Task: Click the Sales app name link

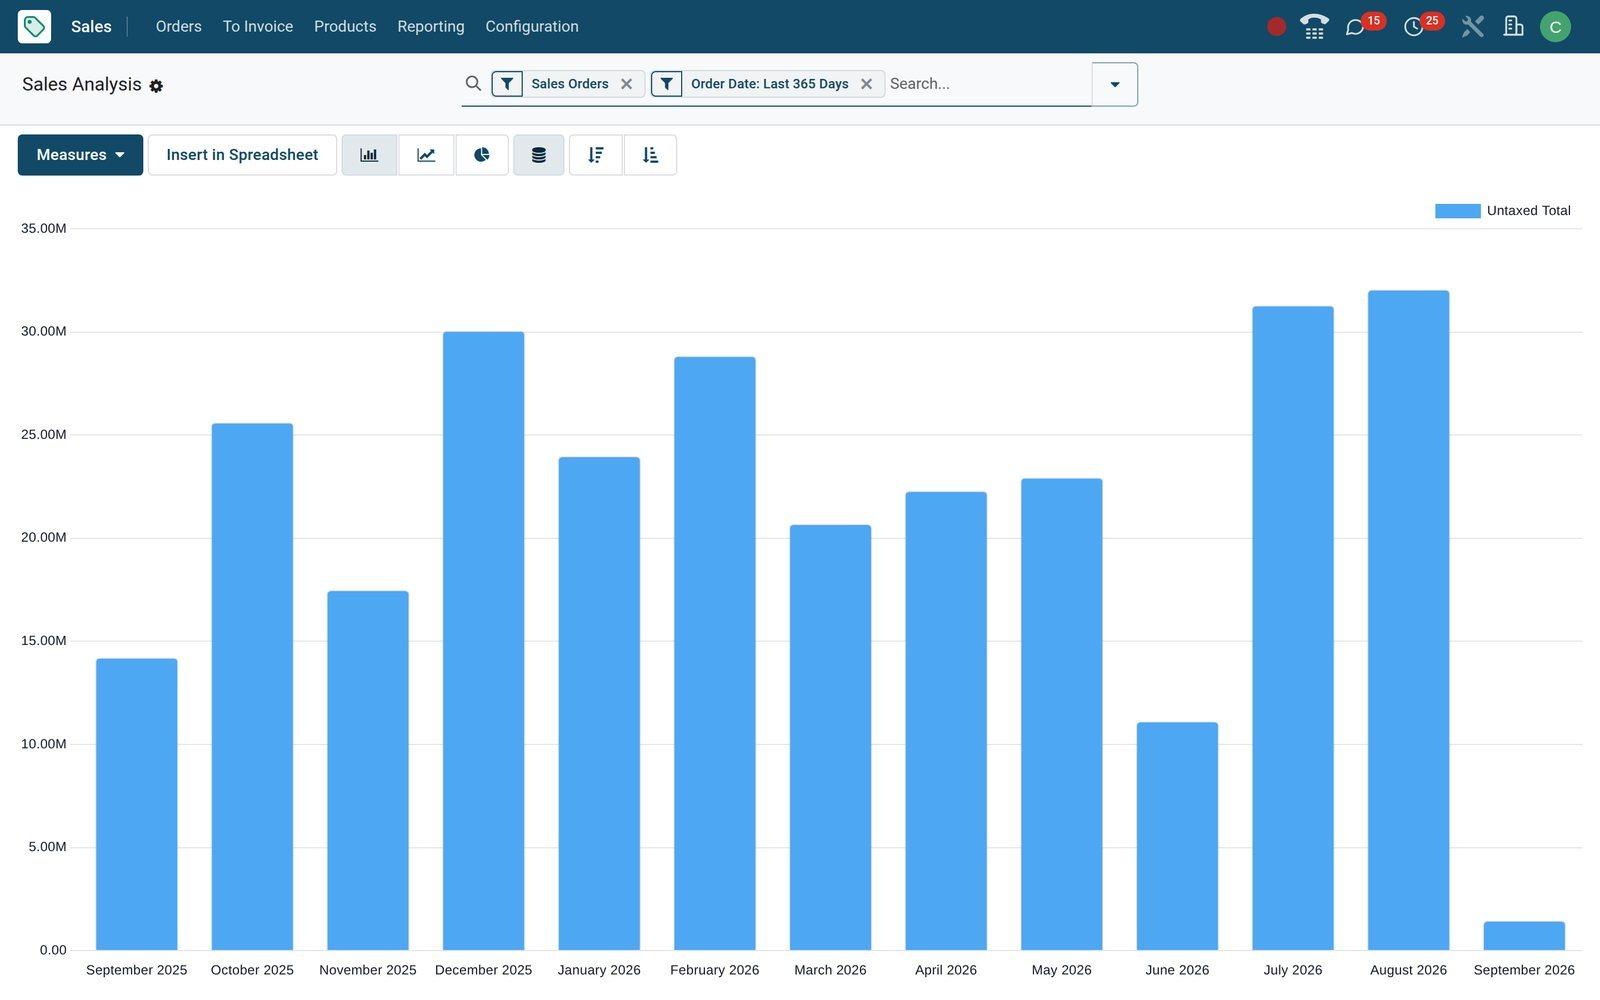Action: pos(91,26)
